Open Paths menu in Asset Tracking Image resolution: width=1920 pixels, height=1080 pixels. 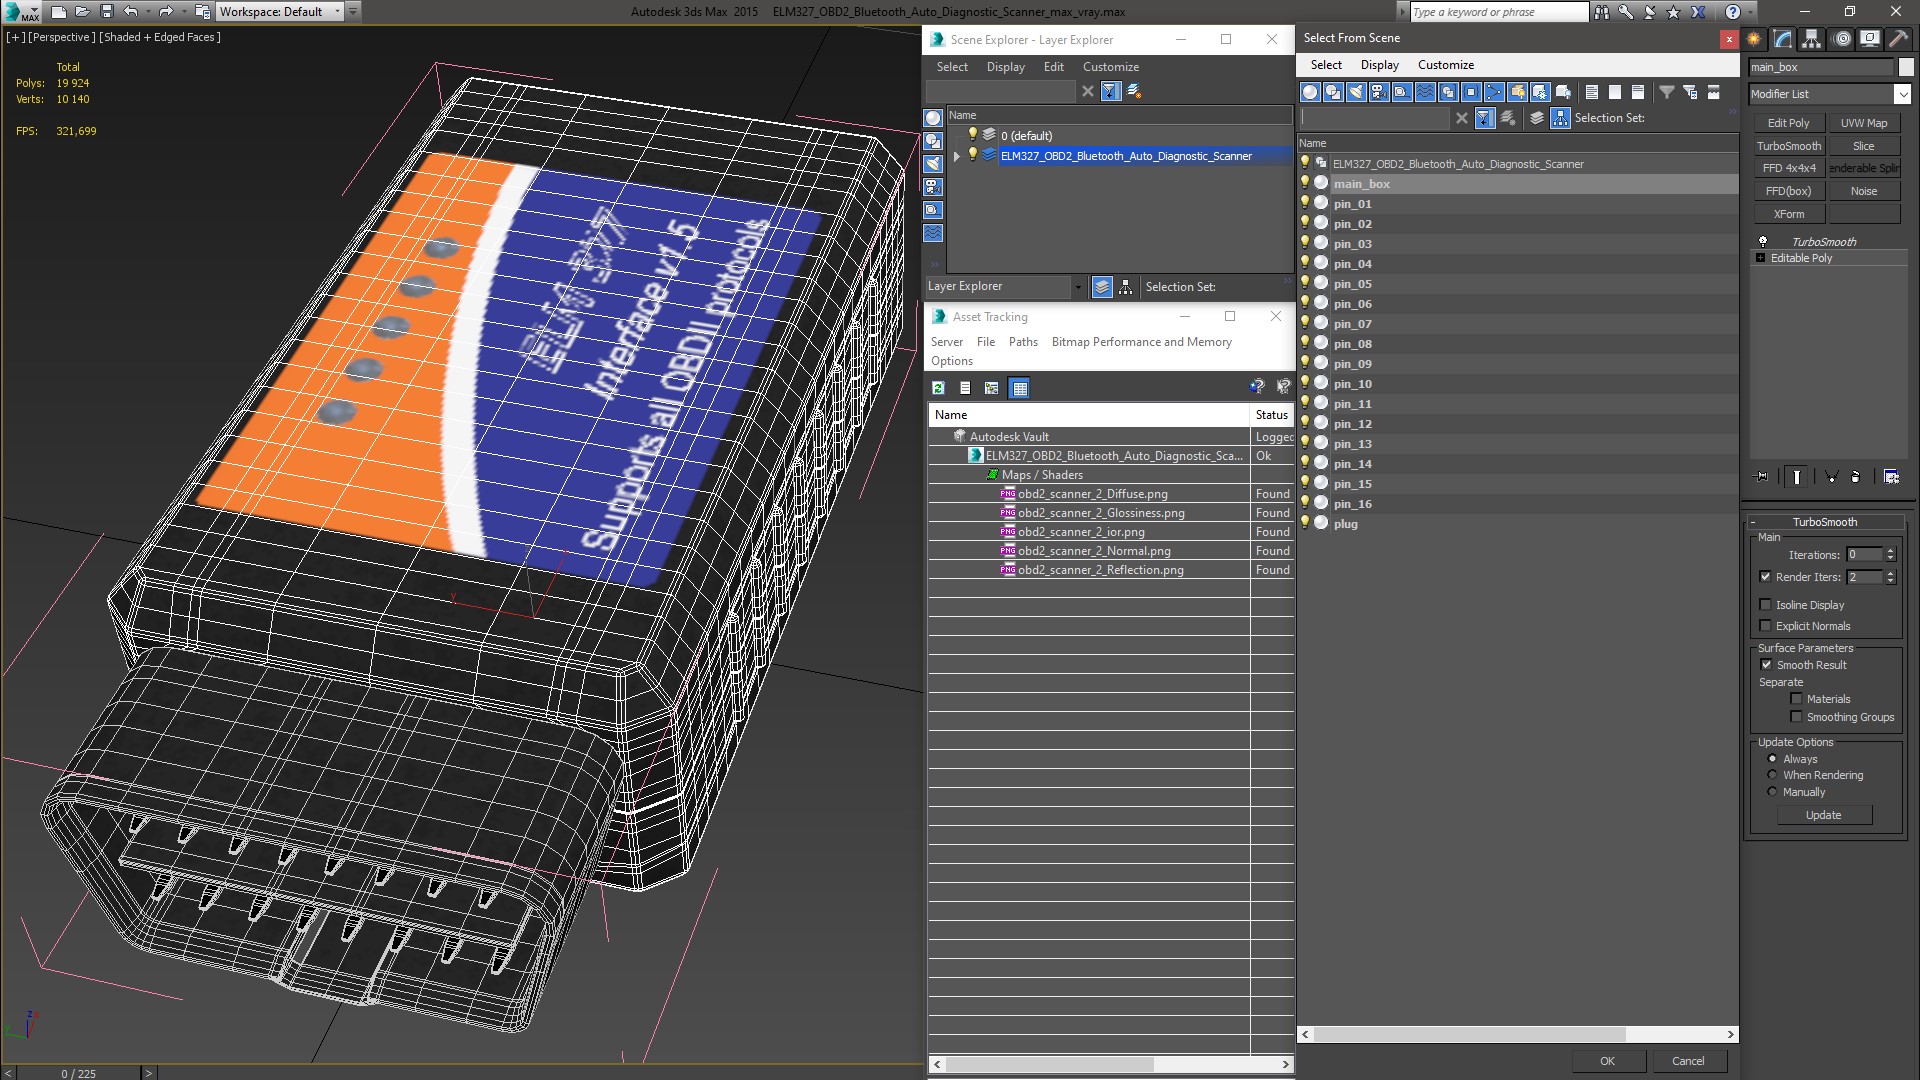tap(1022, 342)
